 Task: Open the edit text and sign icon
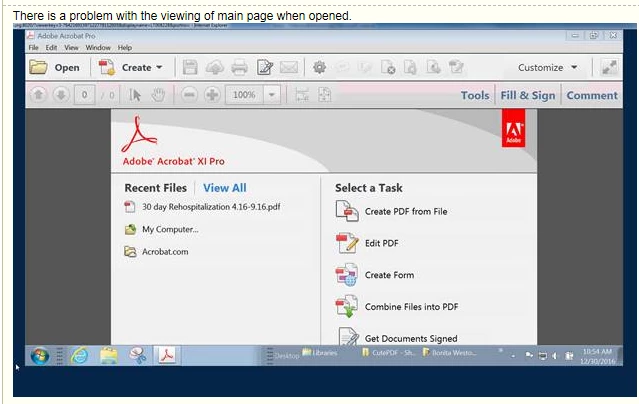(264, 67)
